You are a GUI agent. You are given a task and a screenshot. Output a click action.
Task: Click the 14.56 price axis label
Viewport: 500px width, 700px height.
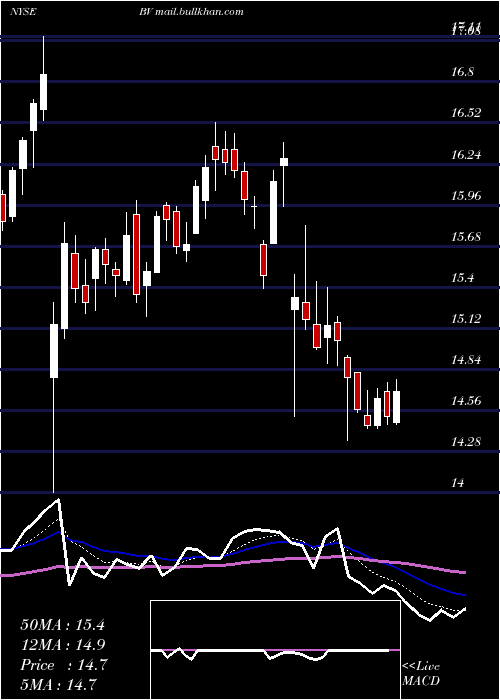click(466, 401)
